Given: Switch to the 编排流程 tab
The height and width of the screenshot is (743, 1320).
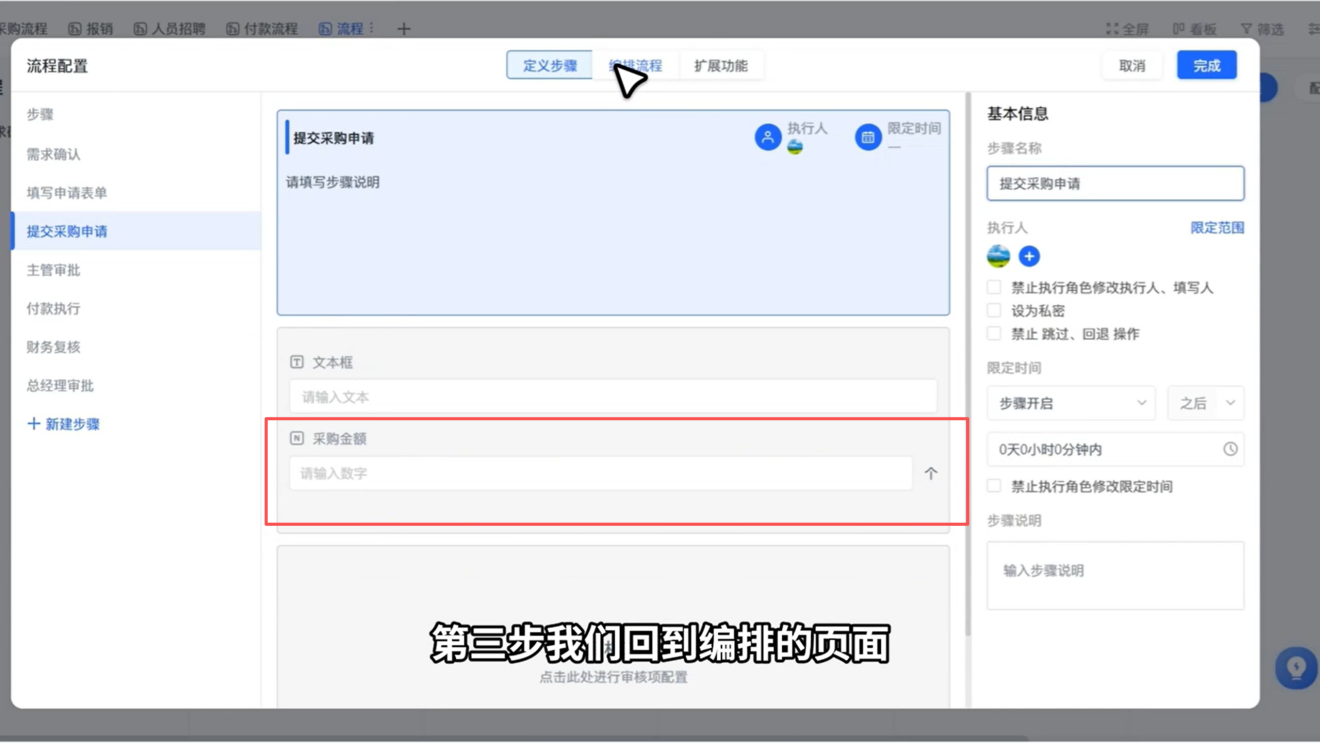Looking at the screenshot, I should [x=635, y=65].
